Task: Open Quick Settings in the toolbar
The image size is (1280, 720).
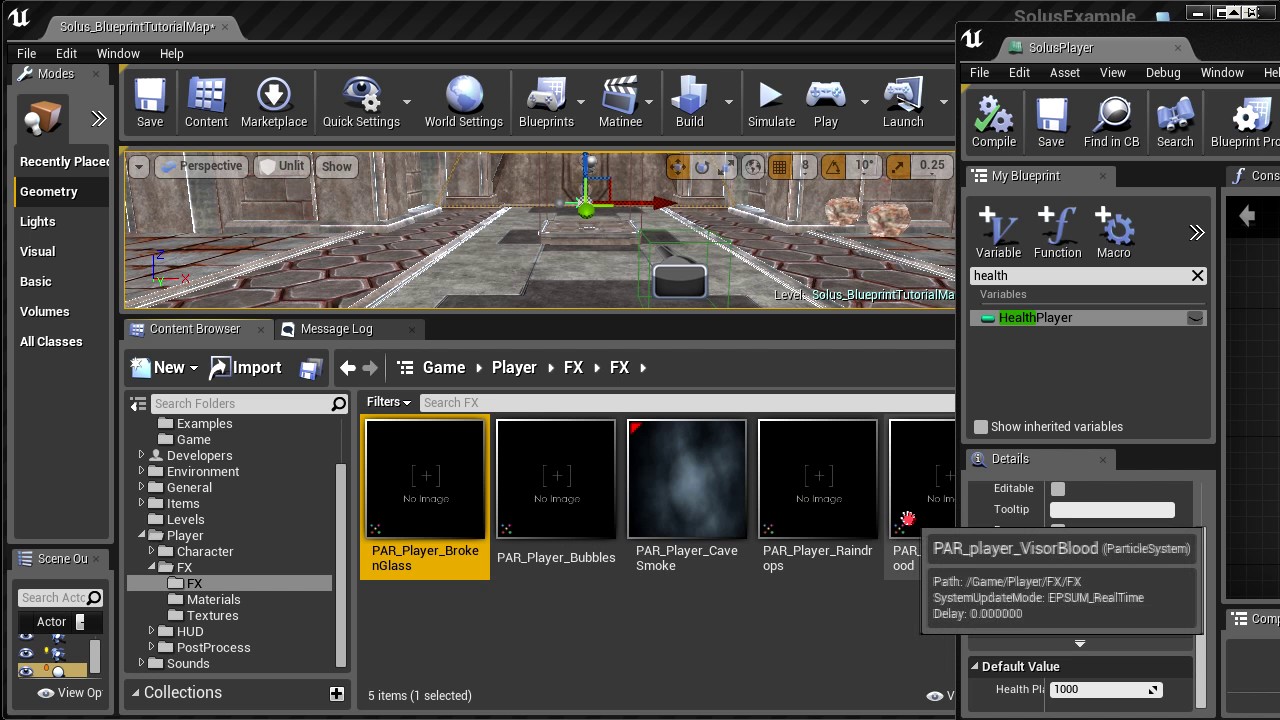Action: click(x=361, y=102)
